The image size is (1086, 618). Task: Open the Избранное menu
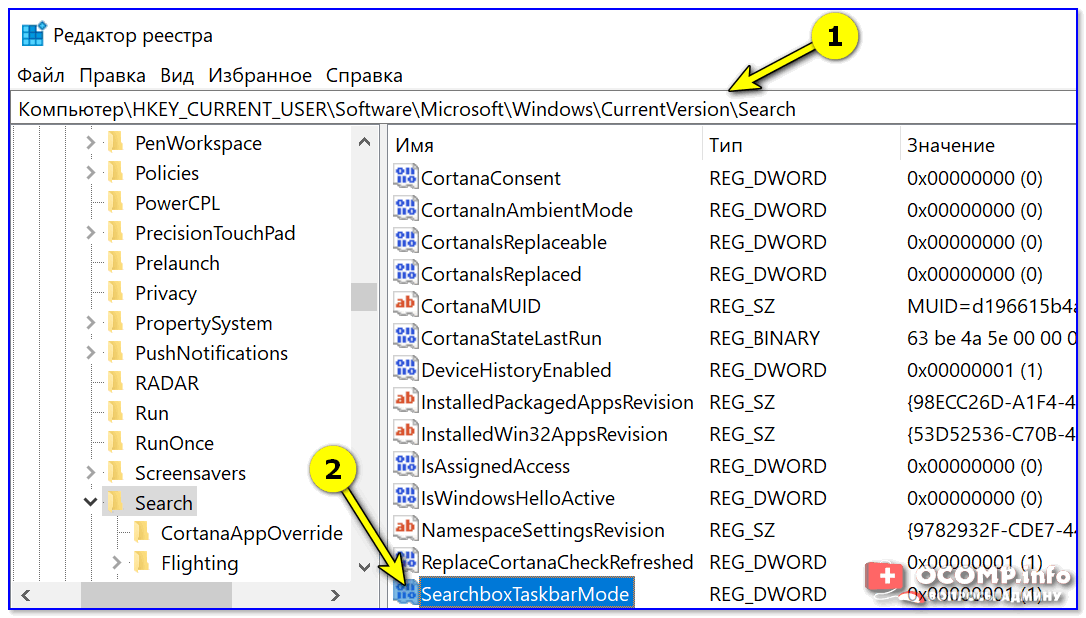coord(260,75)
